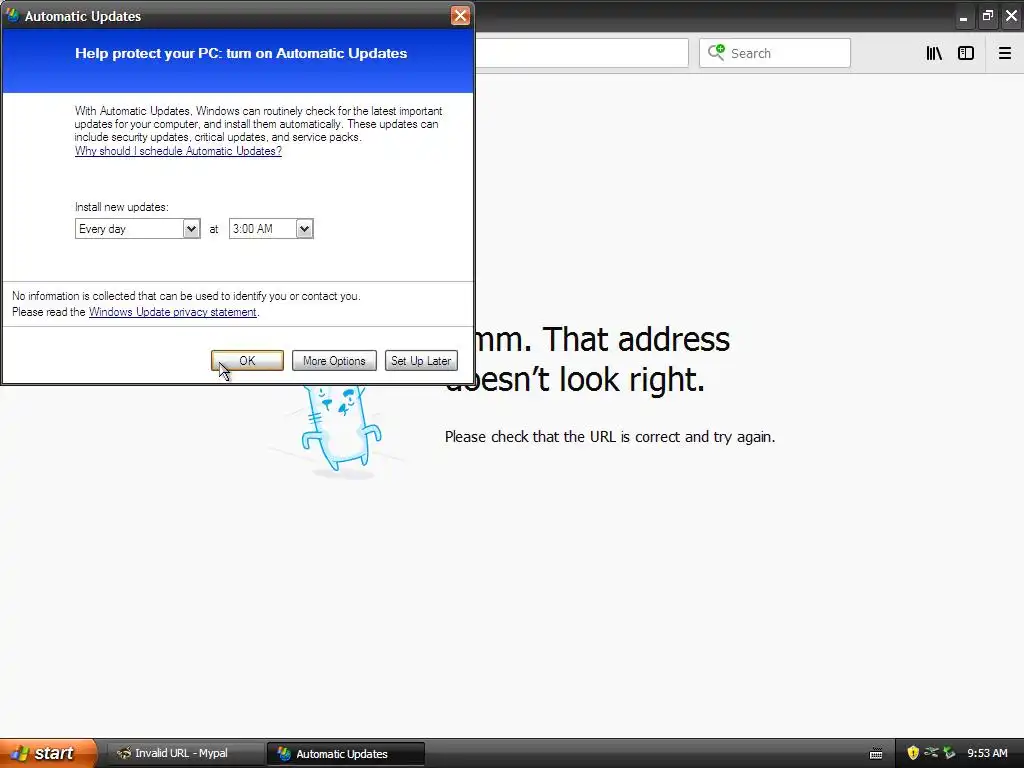Screen dimensions: 1024x768
Task: Click the Safely Remove Hardware tray icon
Action: coord(931,753)
